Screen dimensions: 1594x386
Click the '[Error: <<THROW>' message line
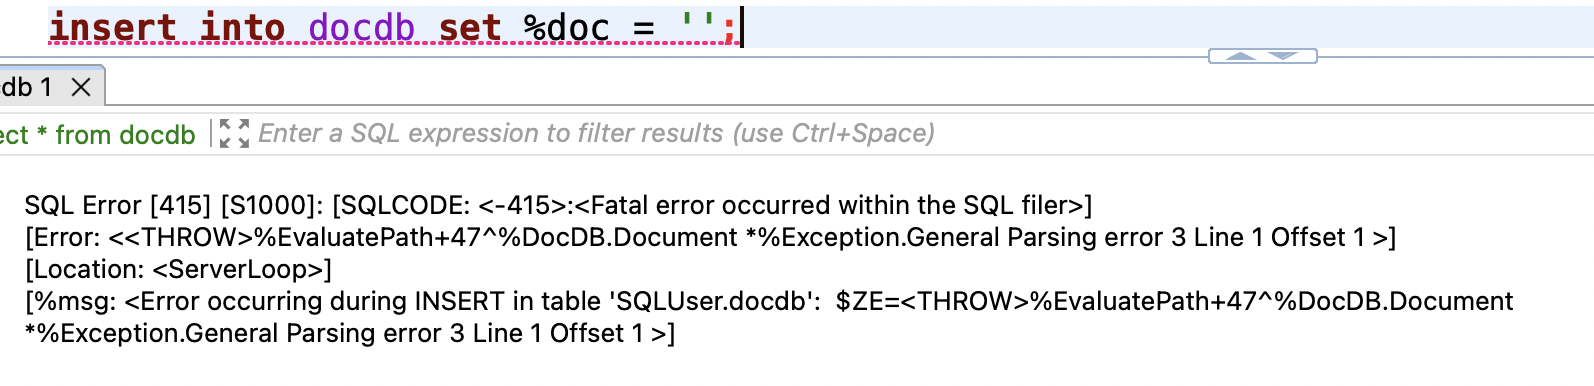tap(710, 237)
